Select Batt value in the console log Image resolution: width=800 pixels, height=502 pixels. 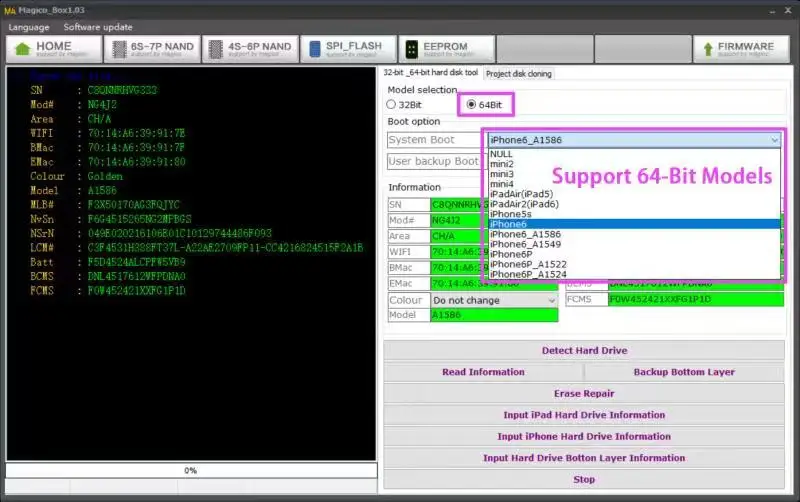136,262
